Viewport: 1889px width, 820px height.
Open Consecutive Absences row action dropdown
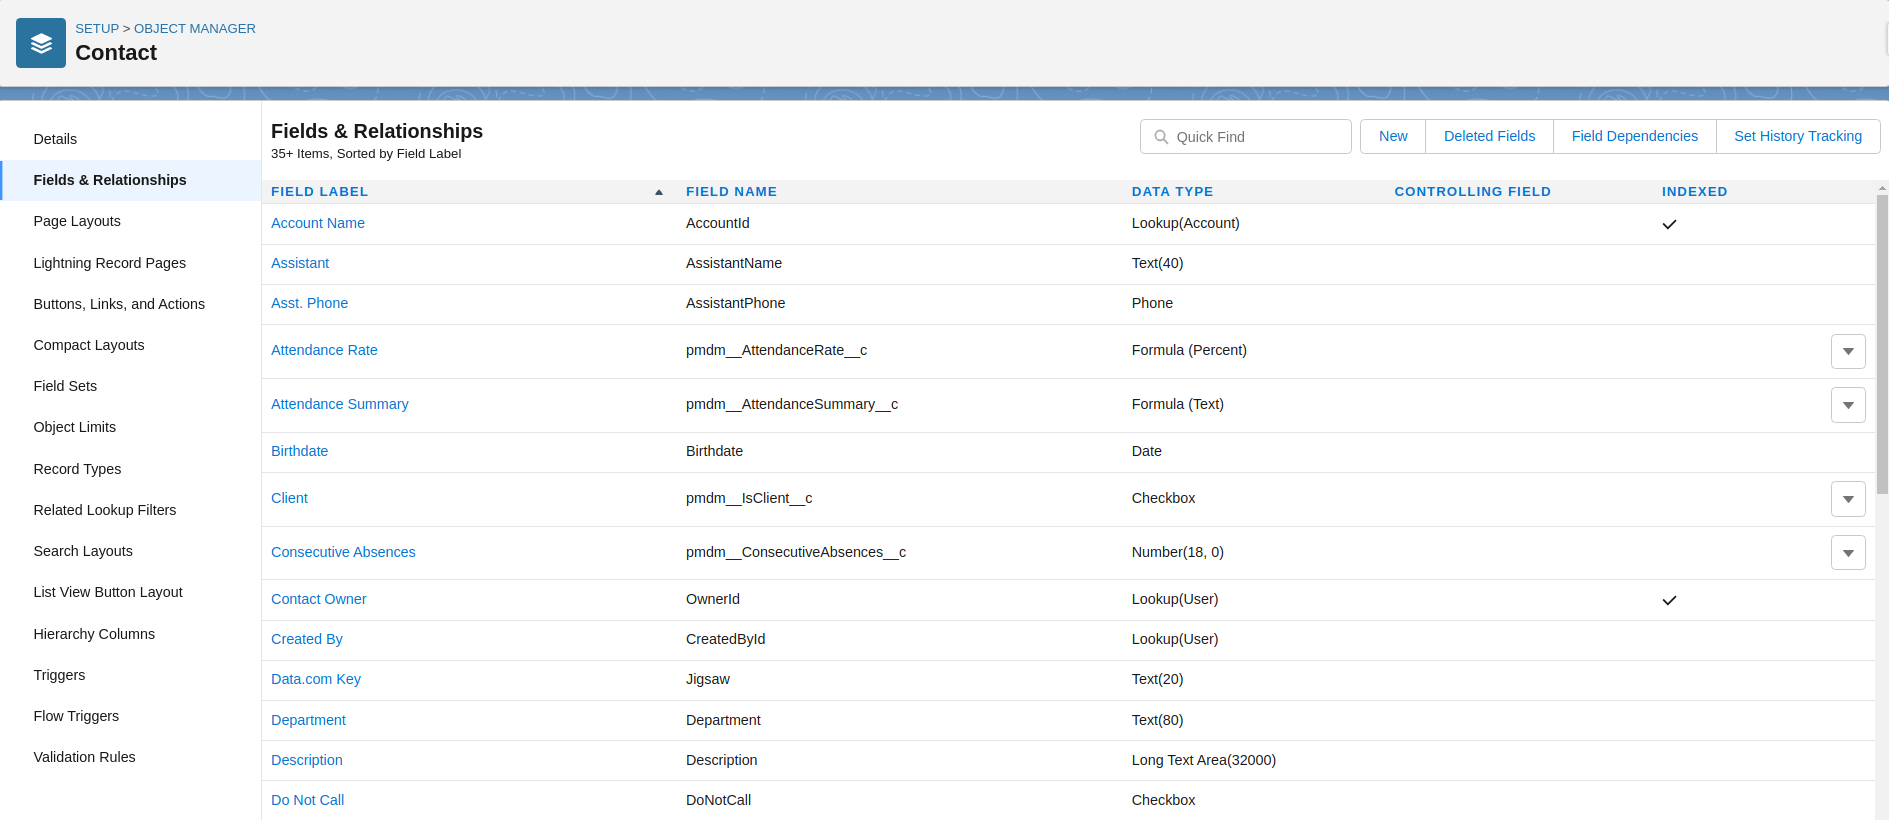(x=1848, y=552)
